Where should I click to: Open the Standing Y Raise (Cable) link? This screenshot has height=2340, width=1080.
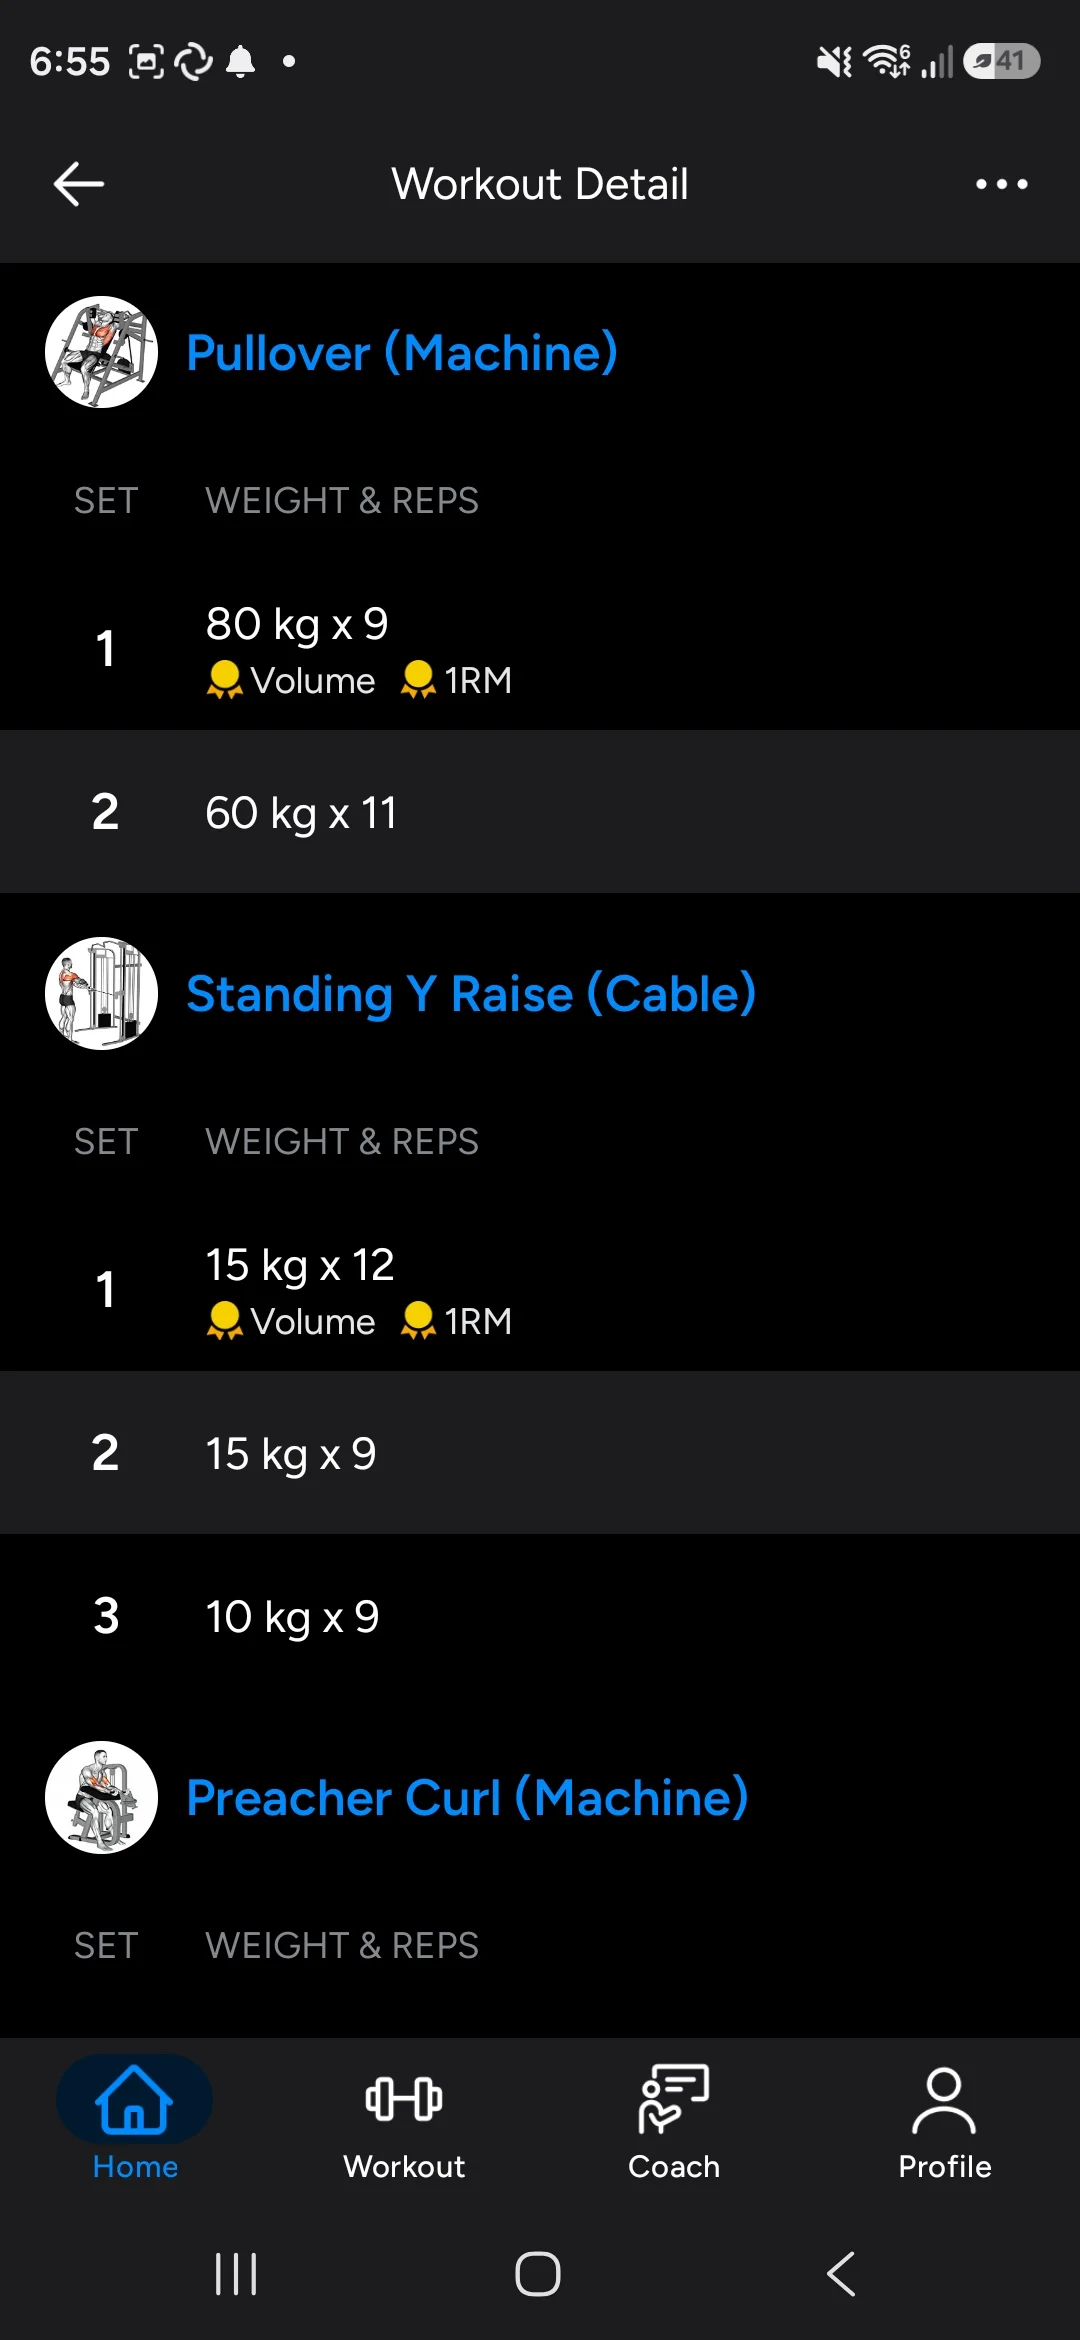click(471, 994)
